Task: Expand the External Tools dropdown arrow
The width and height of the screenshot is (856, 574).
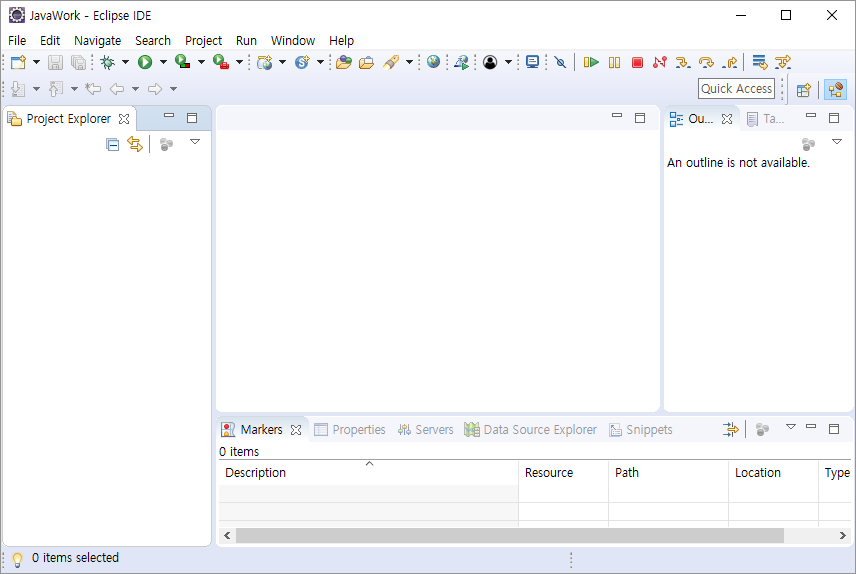Action: (x=239, y=62)
